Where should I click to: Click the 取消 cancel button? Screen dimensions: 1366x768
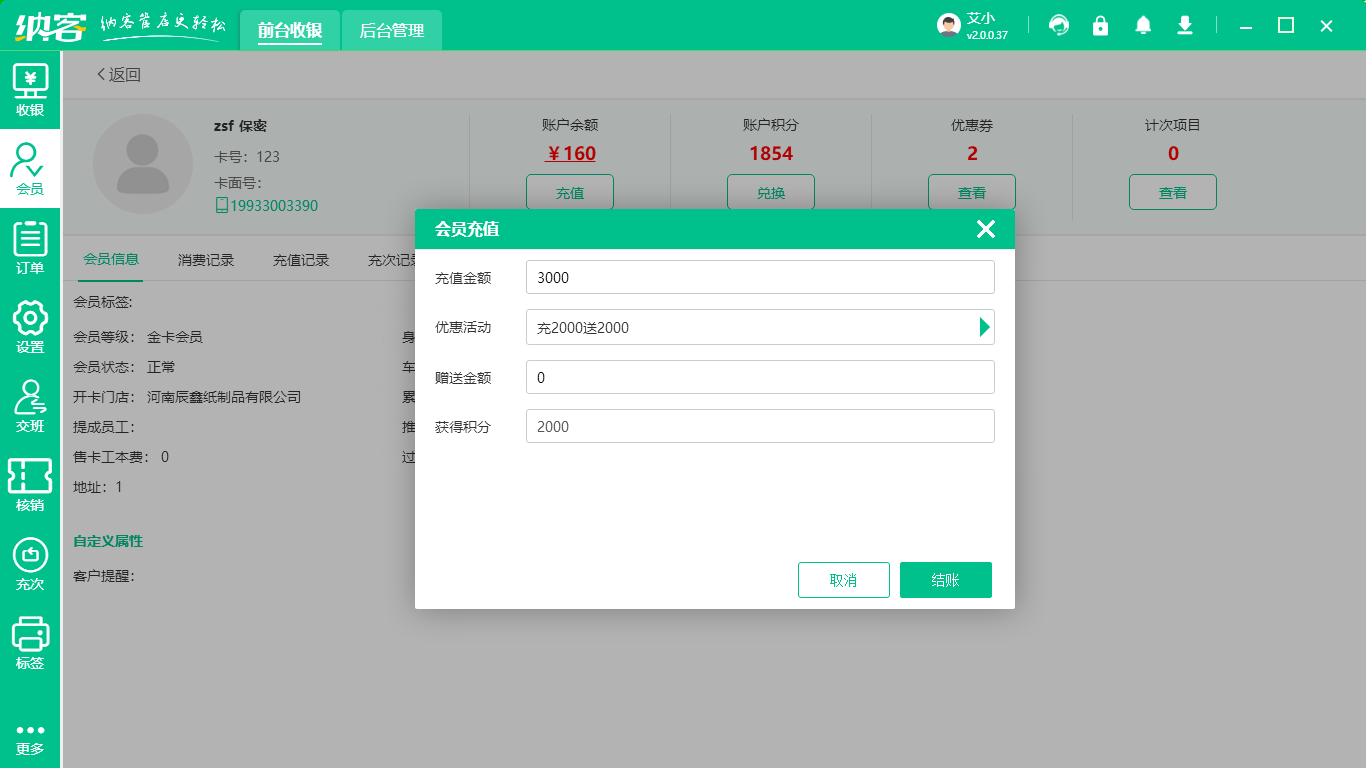pos(843,580)
